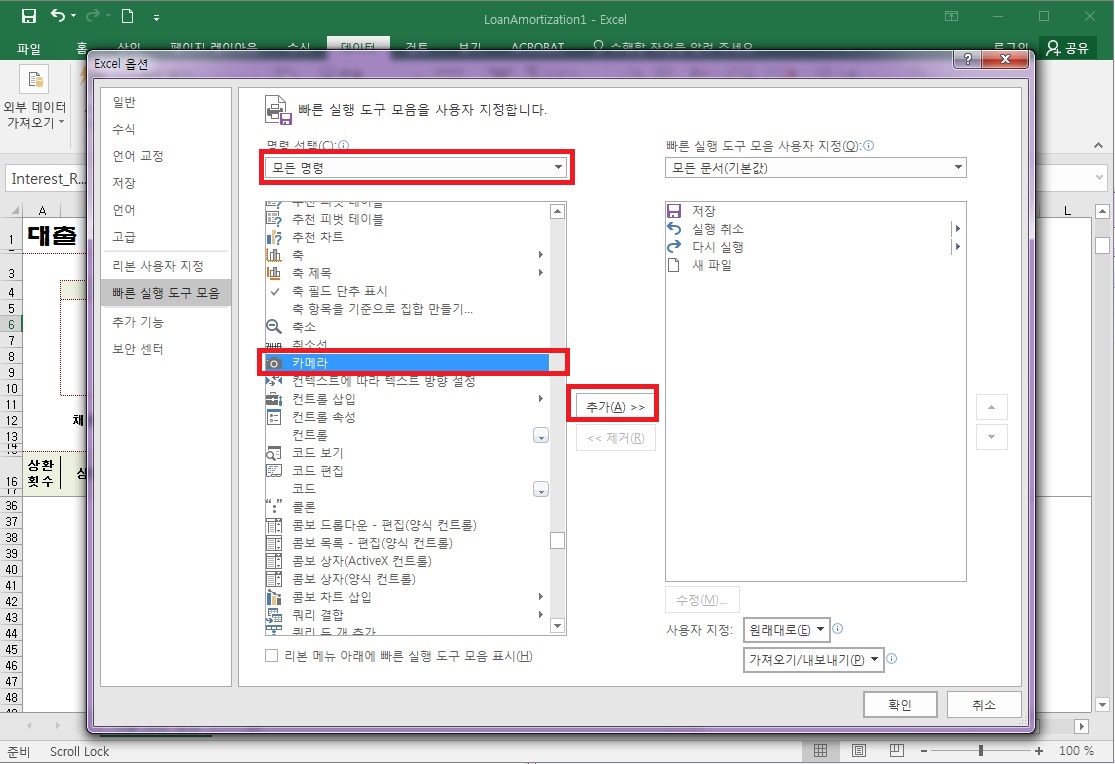Select the 축 chart command icon
This screenshot has height=764, width=1115.
click(x=274, y=255)
